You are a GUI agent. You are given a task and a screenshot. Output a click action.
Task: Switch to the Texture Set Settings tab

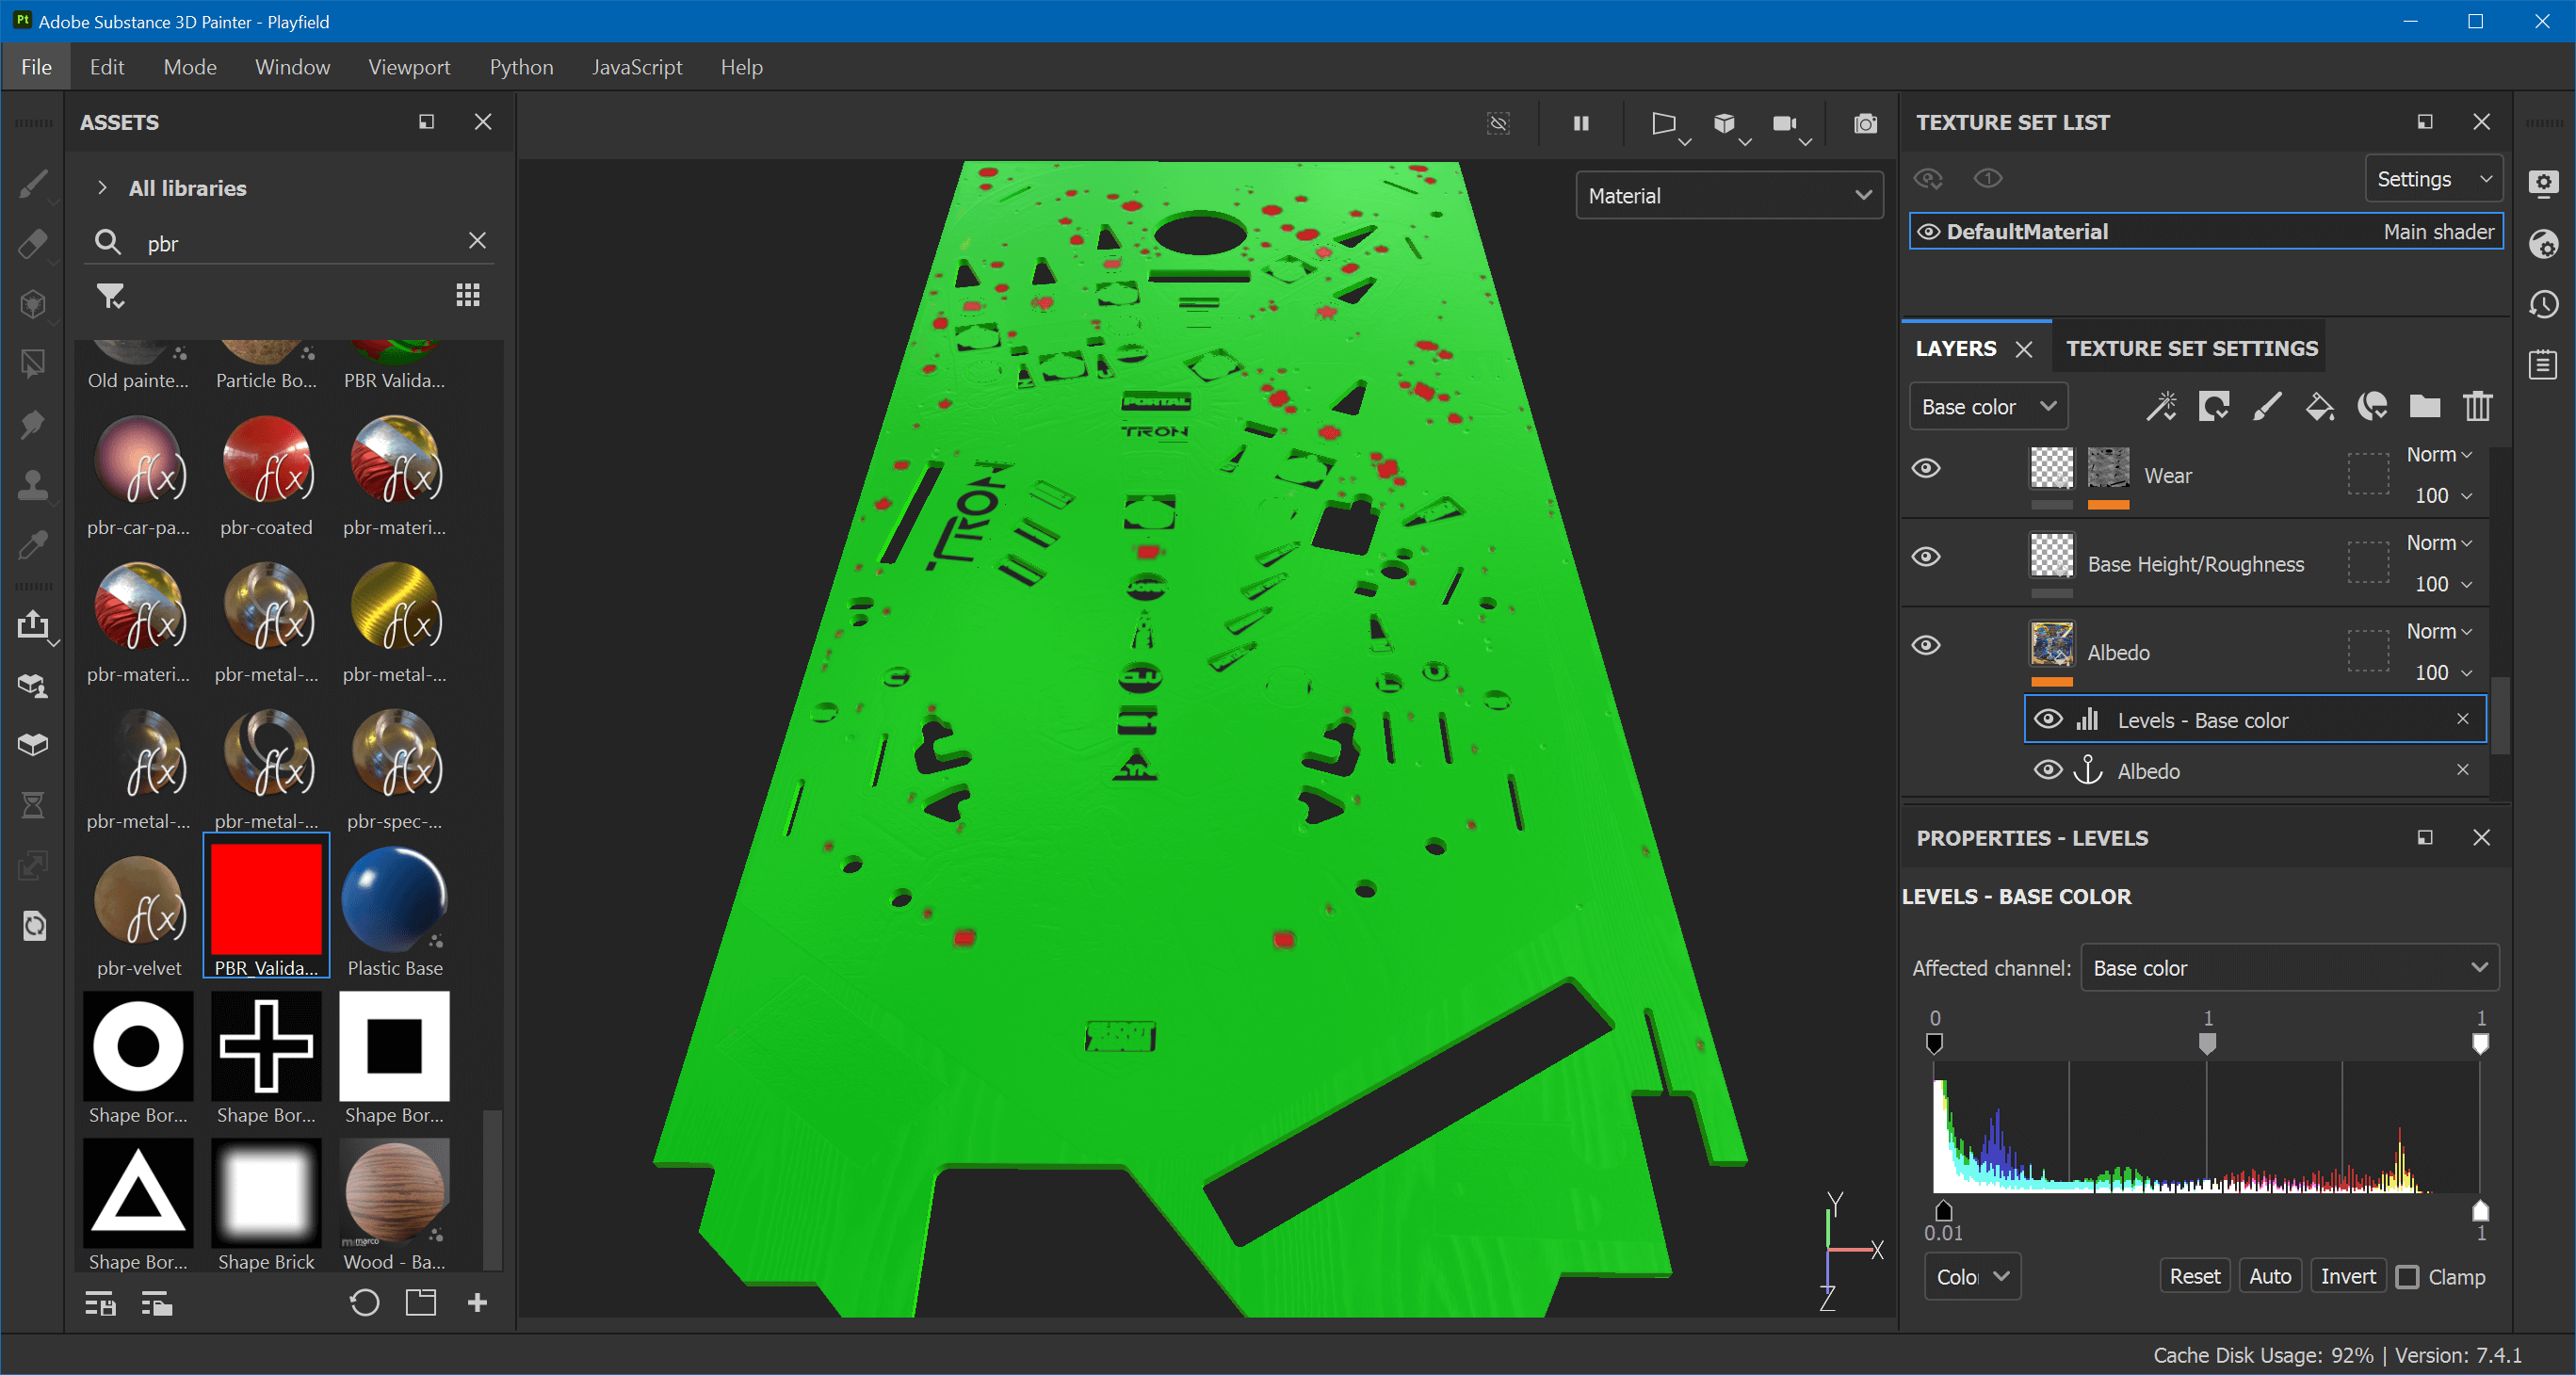click(x=2191, y=348)
